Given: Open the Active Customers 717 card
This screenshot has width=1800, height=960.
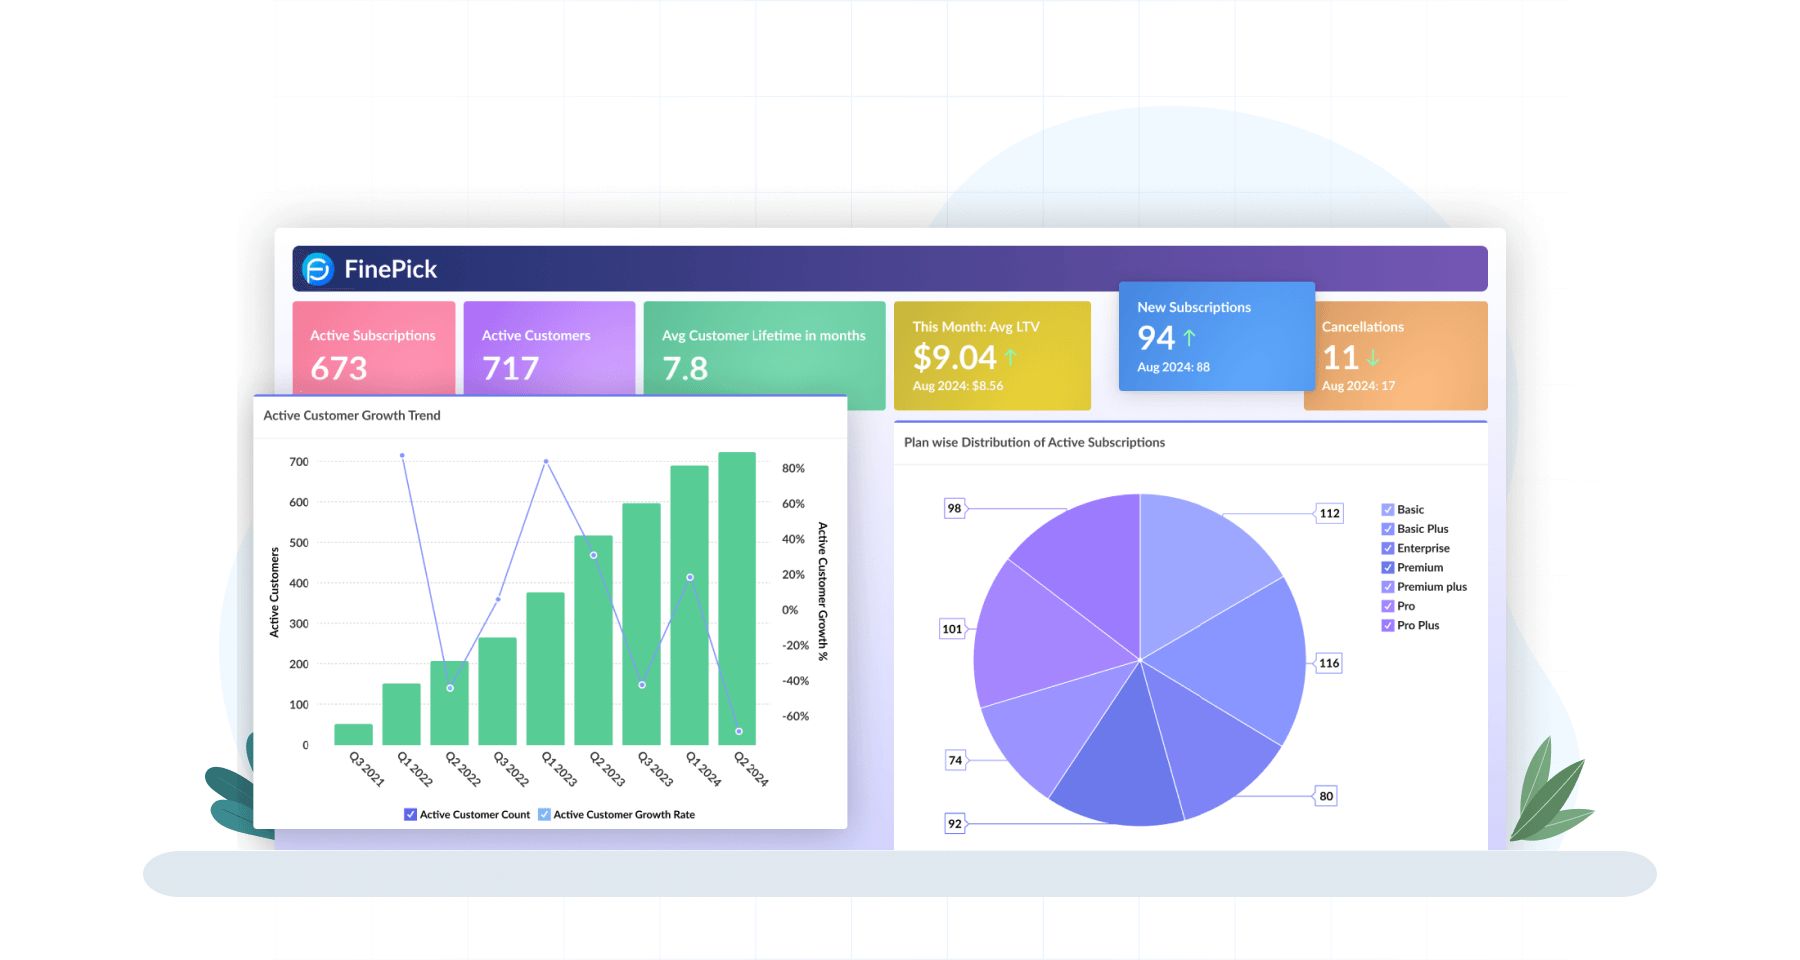Looking at the screenshot, I should pyautogui.click(x=549, y=348).
